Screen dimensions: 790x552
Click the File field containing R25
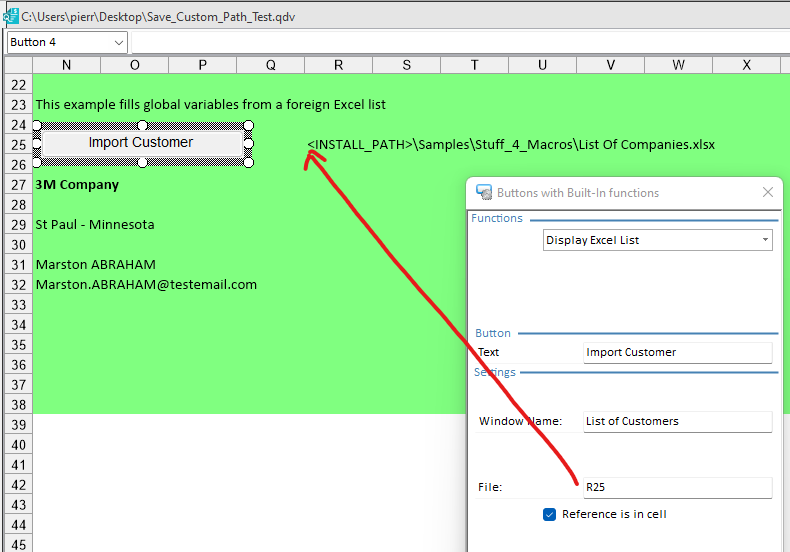pyautogui.click(x=677, y=487)
